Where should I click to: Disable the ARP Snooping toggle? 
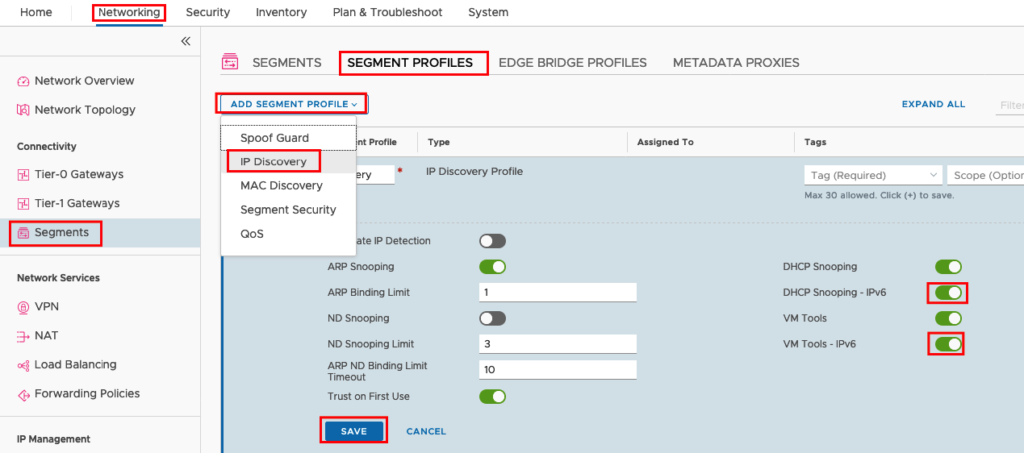pos(492,266)
